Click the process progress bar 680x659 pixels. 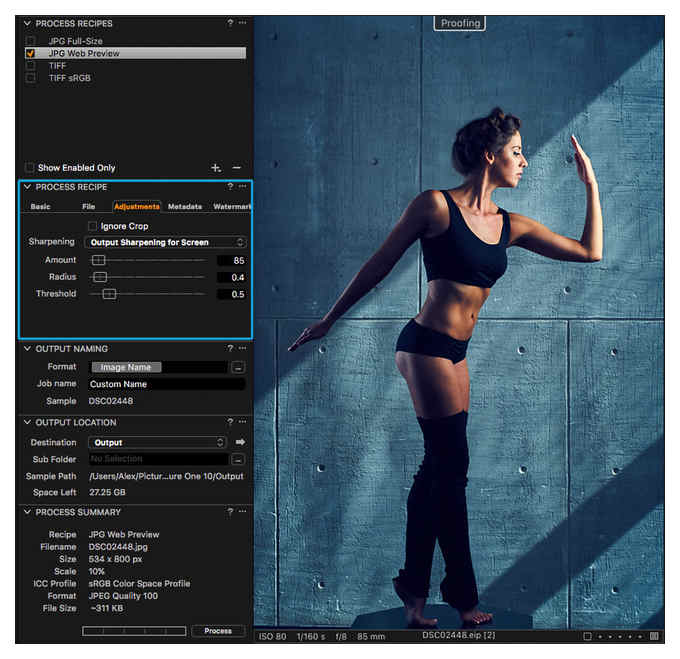pyautogui.click(x=134, y=631)
